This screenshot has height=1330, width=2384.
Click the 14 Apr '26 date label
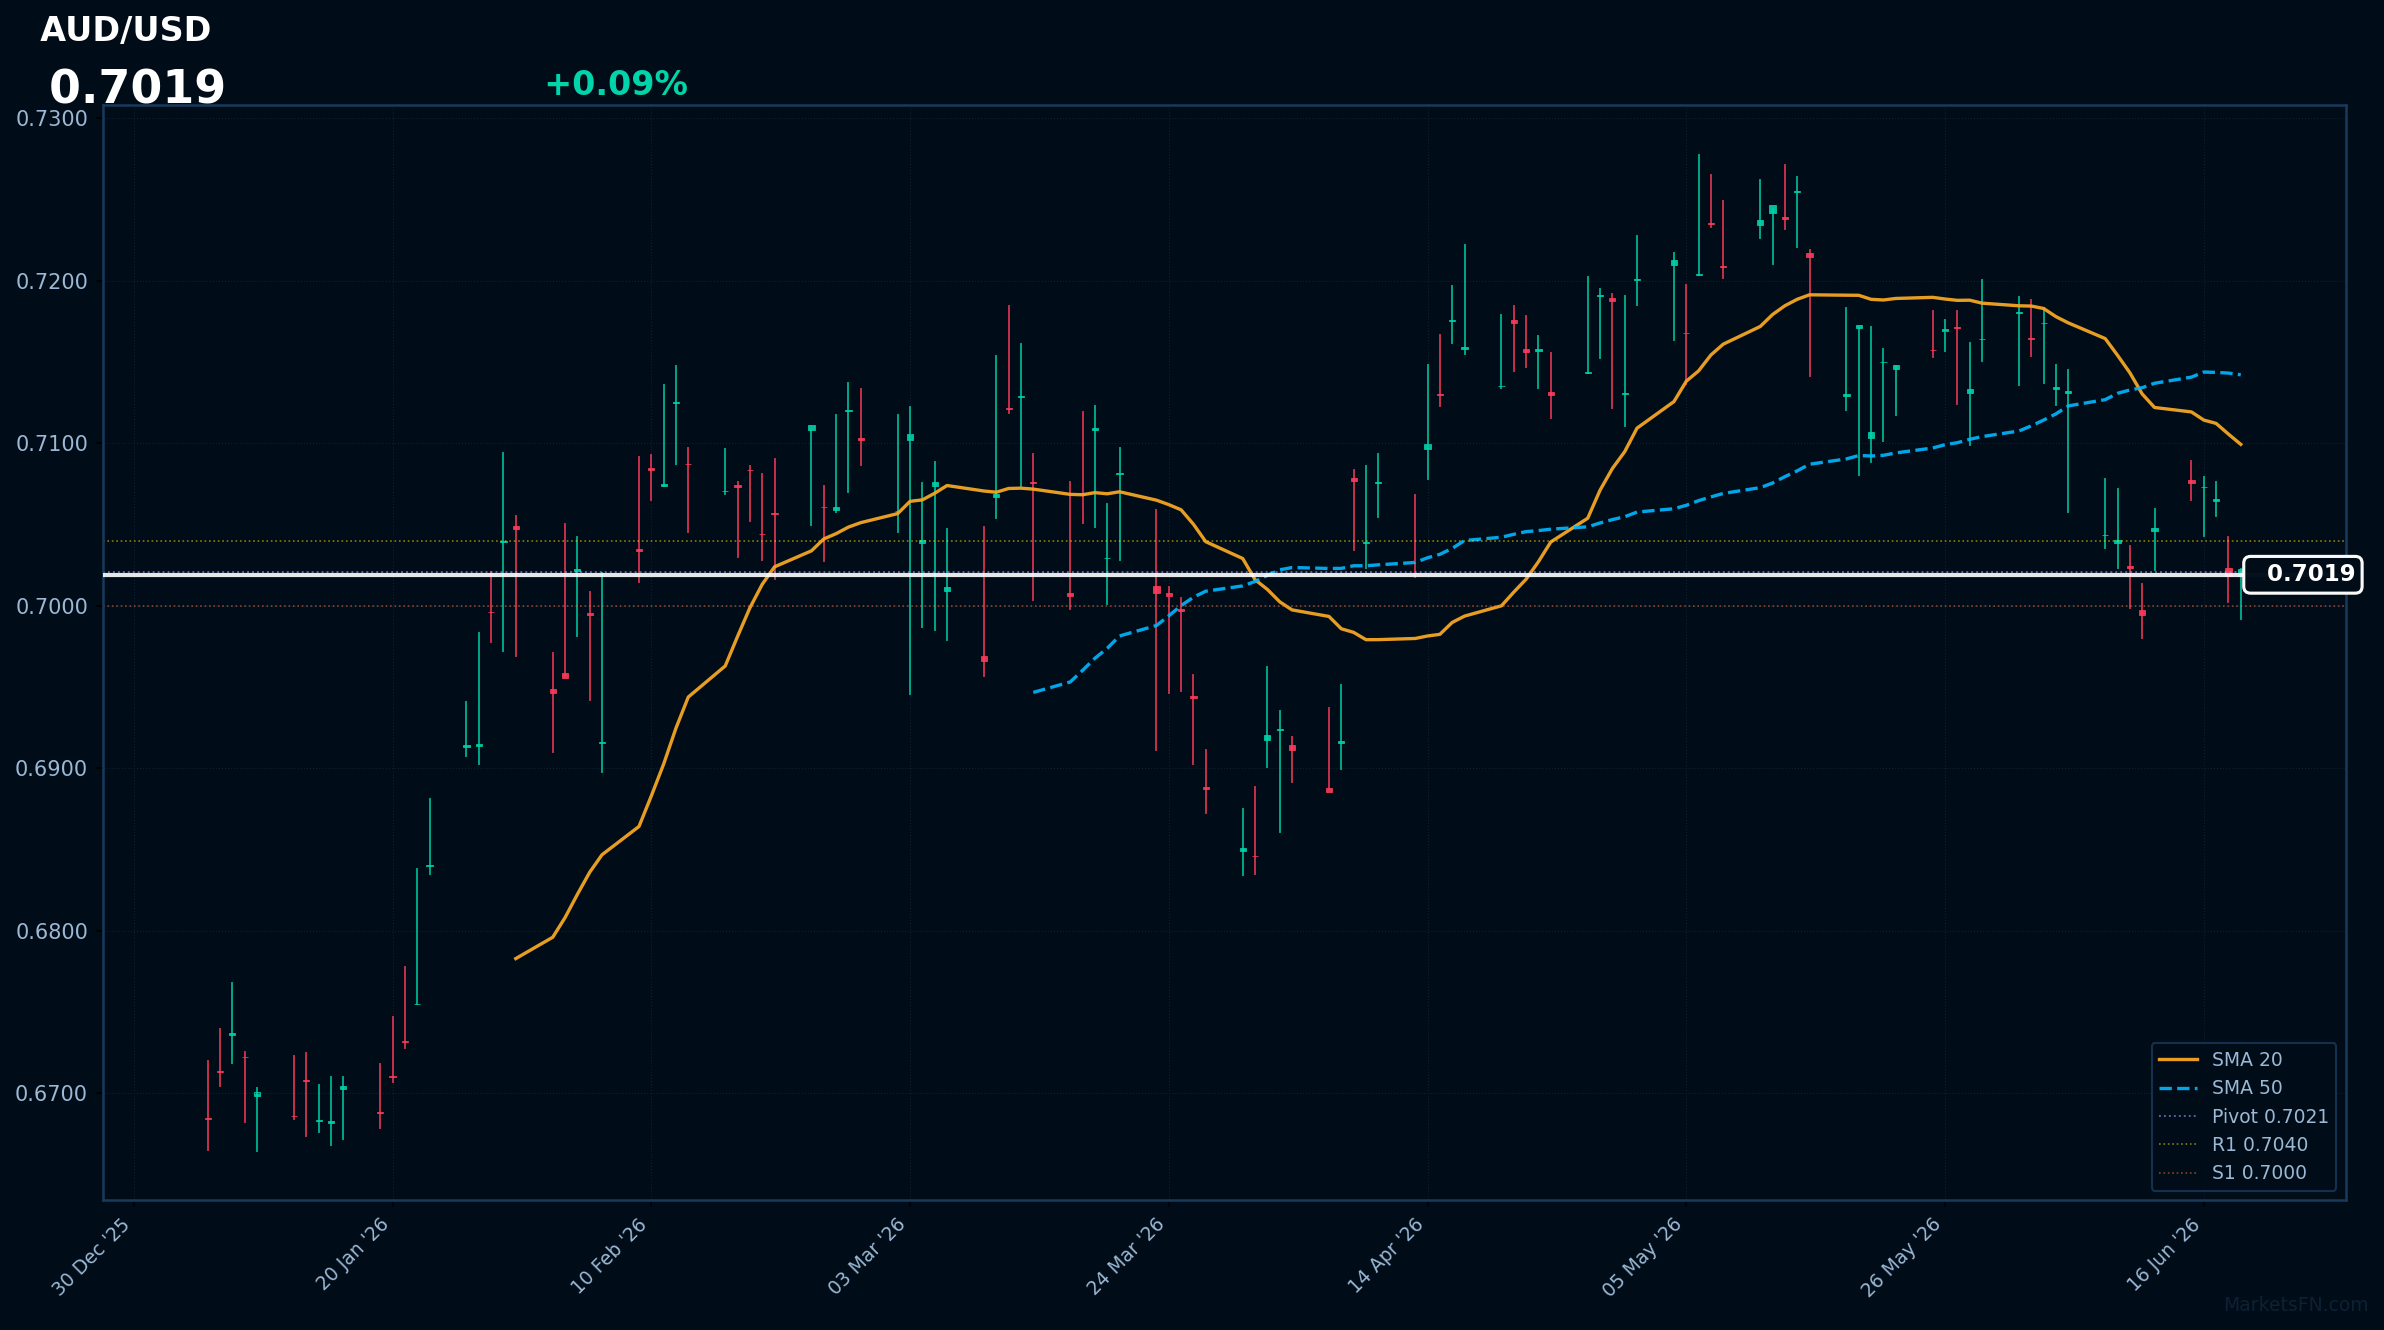point(1385,1256)
